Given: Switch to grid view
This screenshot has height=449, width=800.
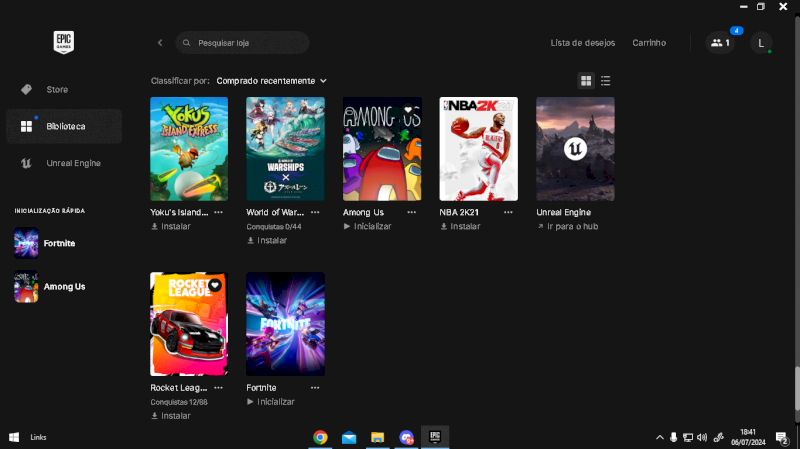Looking at the screenshot, I should pos(586,81).
